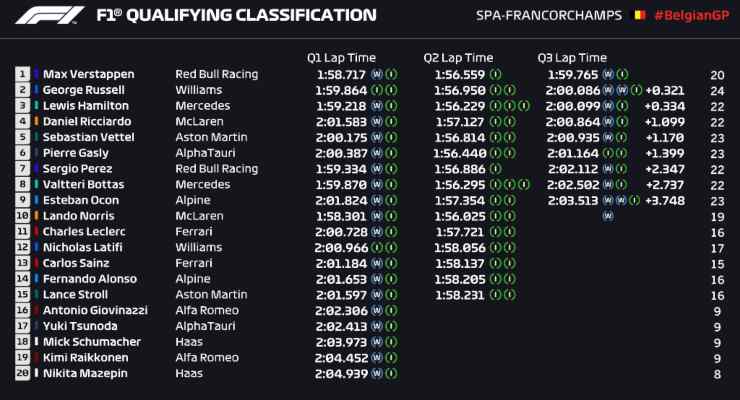This screenshot has height=400, width=740.
Task: Click Verstappen's Q3 time 1:59.765
Action: [573, 75]
